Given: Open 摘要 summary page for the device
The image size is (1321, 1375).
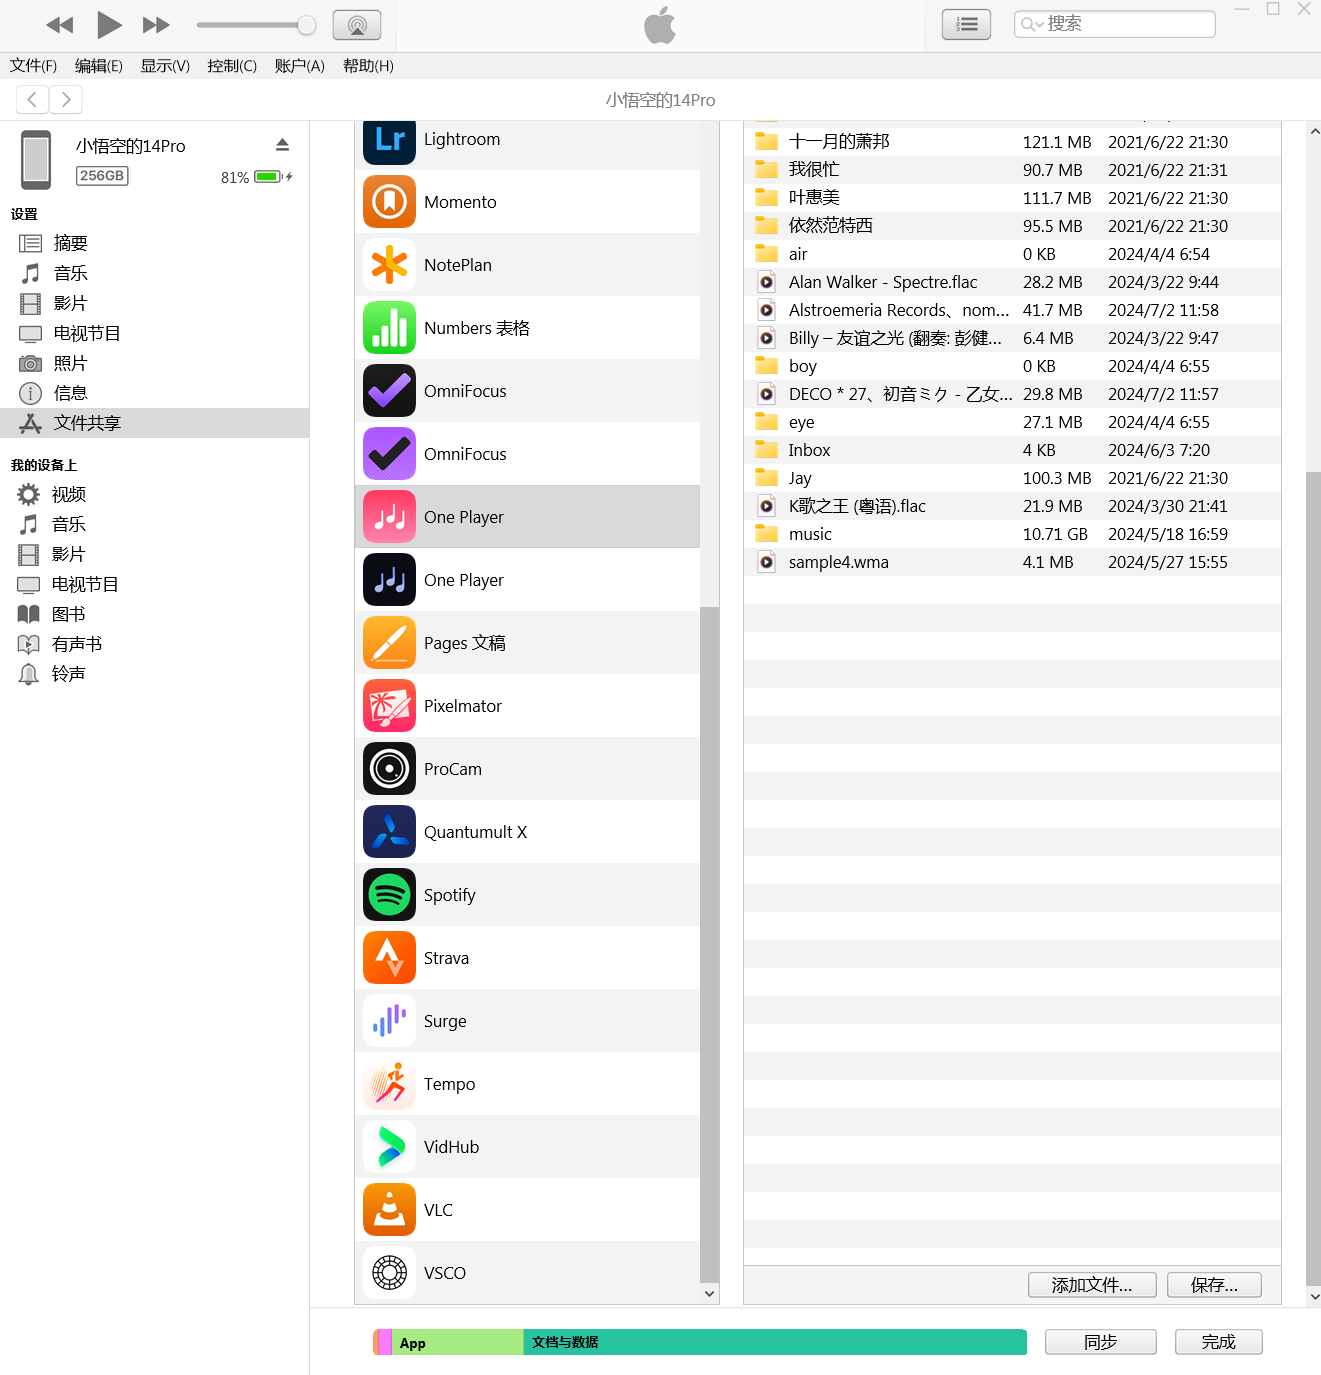Looking at the screenshot, I should [x=70, y=242].
